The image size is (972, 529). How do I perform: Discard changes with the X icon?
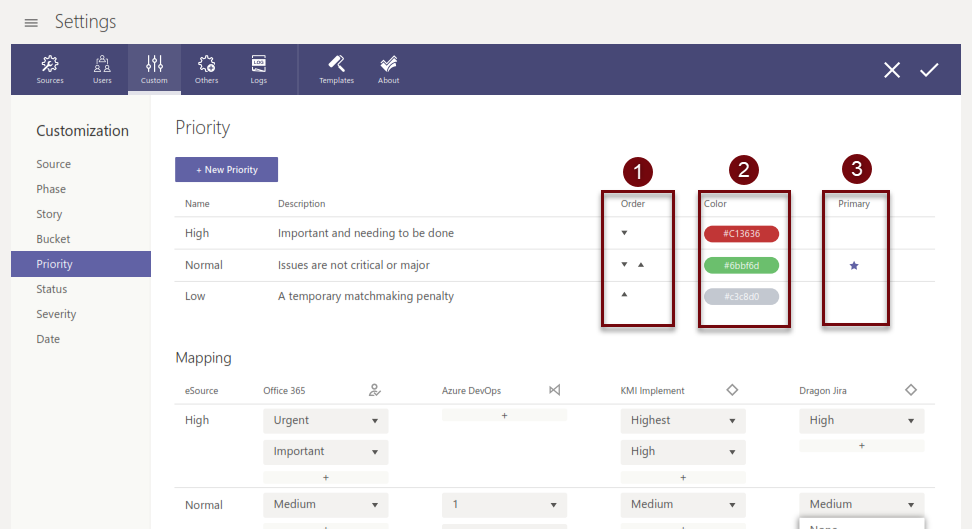[x=892, y=69]
